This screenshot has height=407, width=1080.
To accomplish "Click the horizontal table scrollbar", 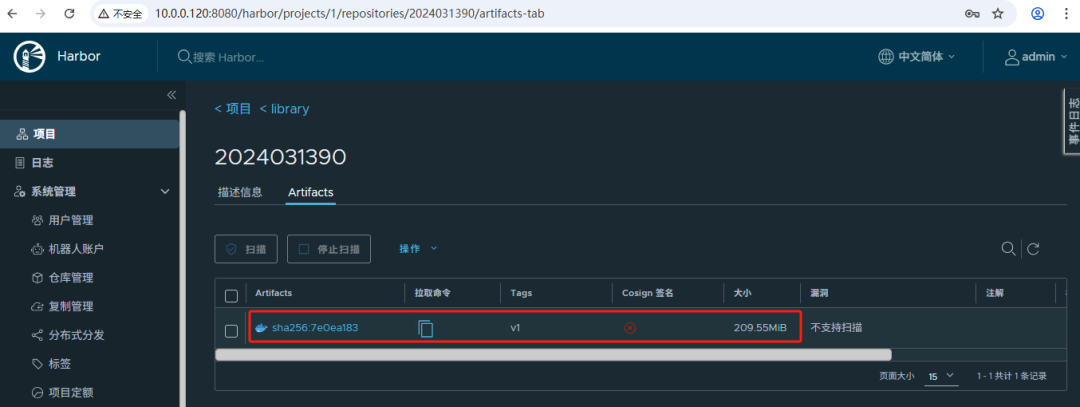I will click(x=552, y=354).
